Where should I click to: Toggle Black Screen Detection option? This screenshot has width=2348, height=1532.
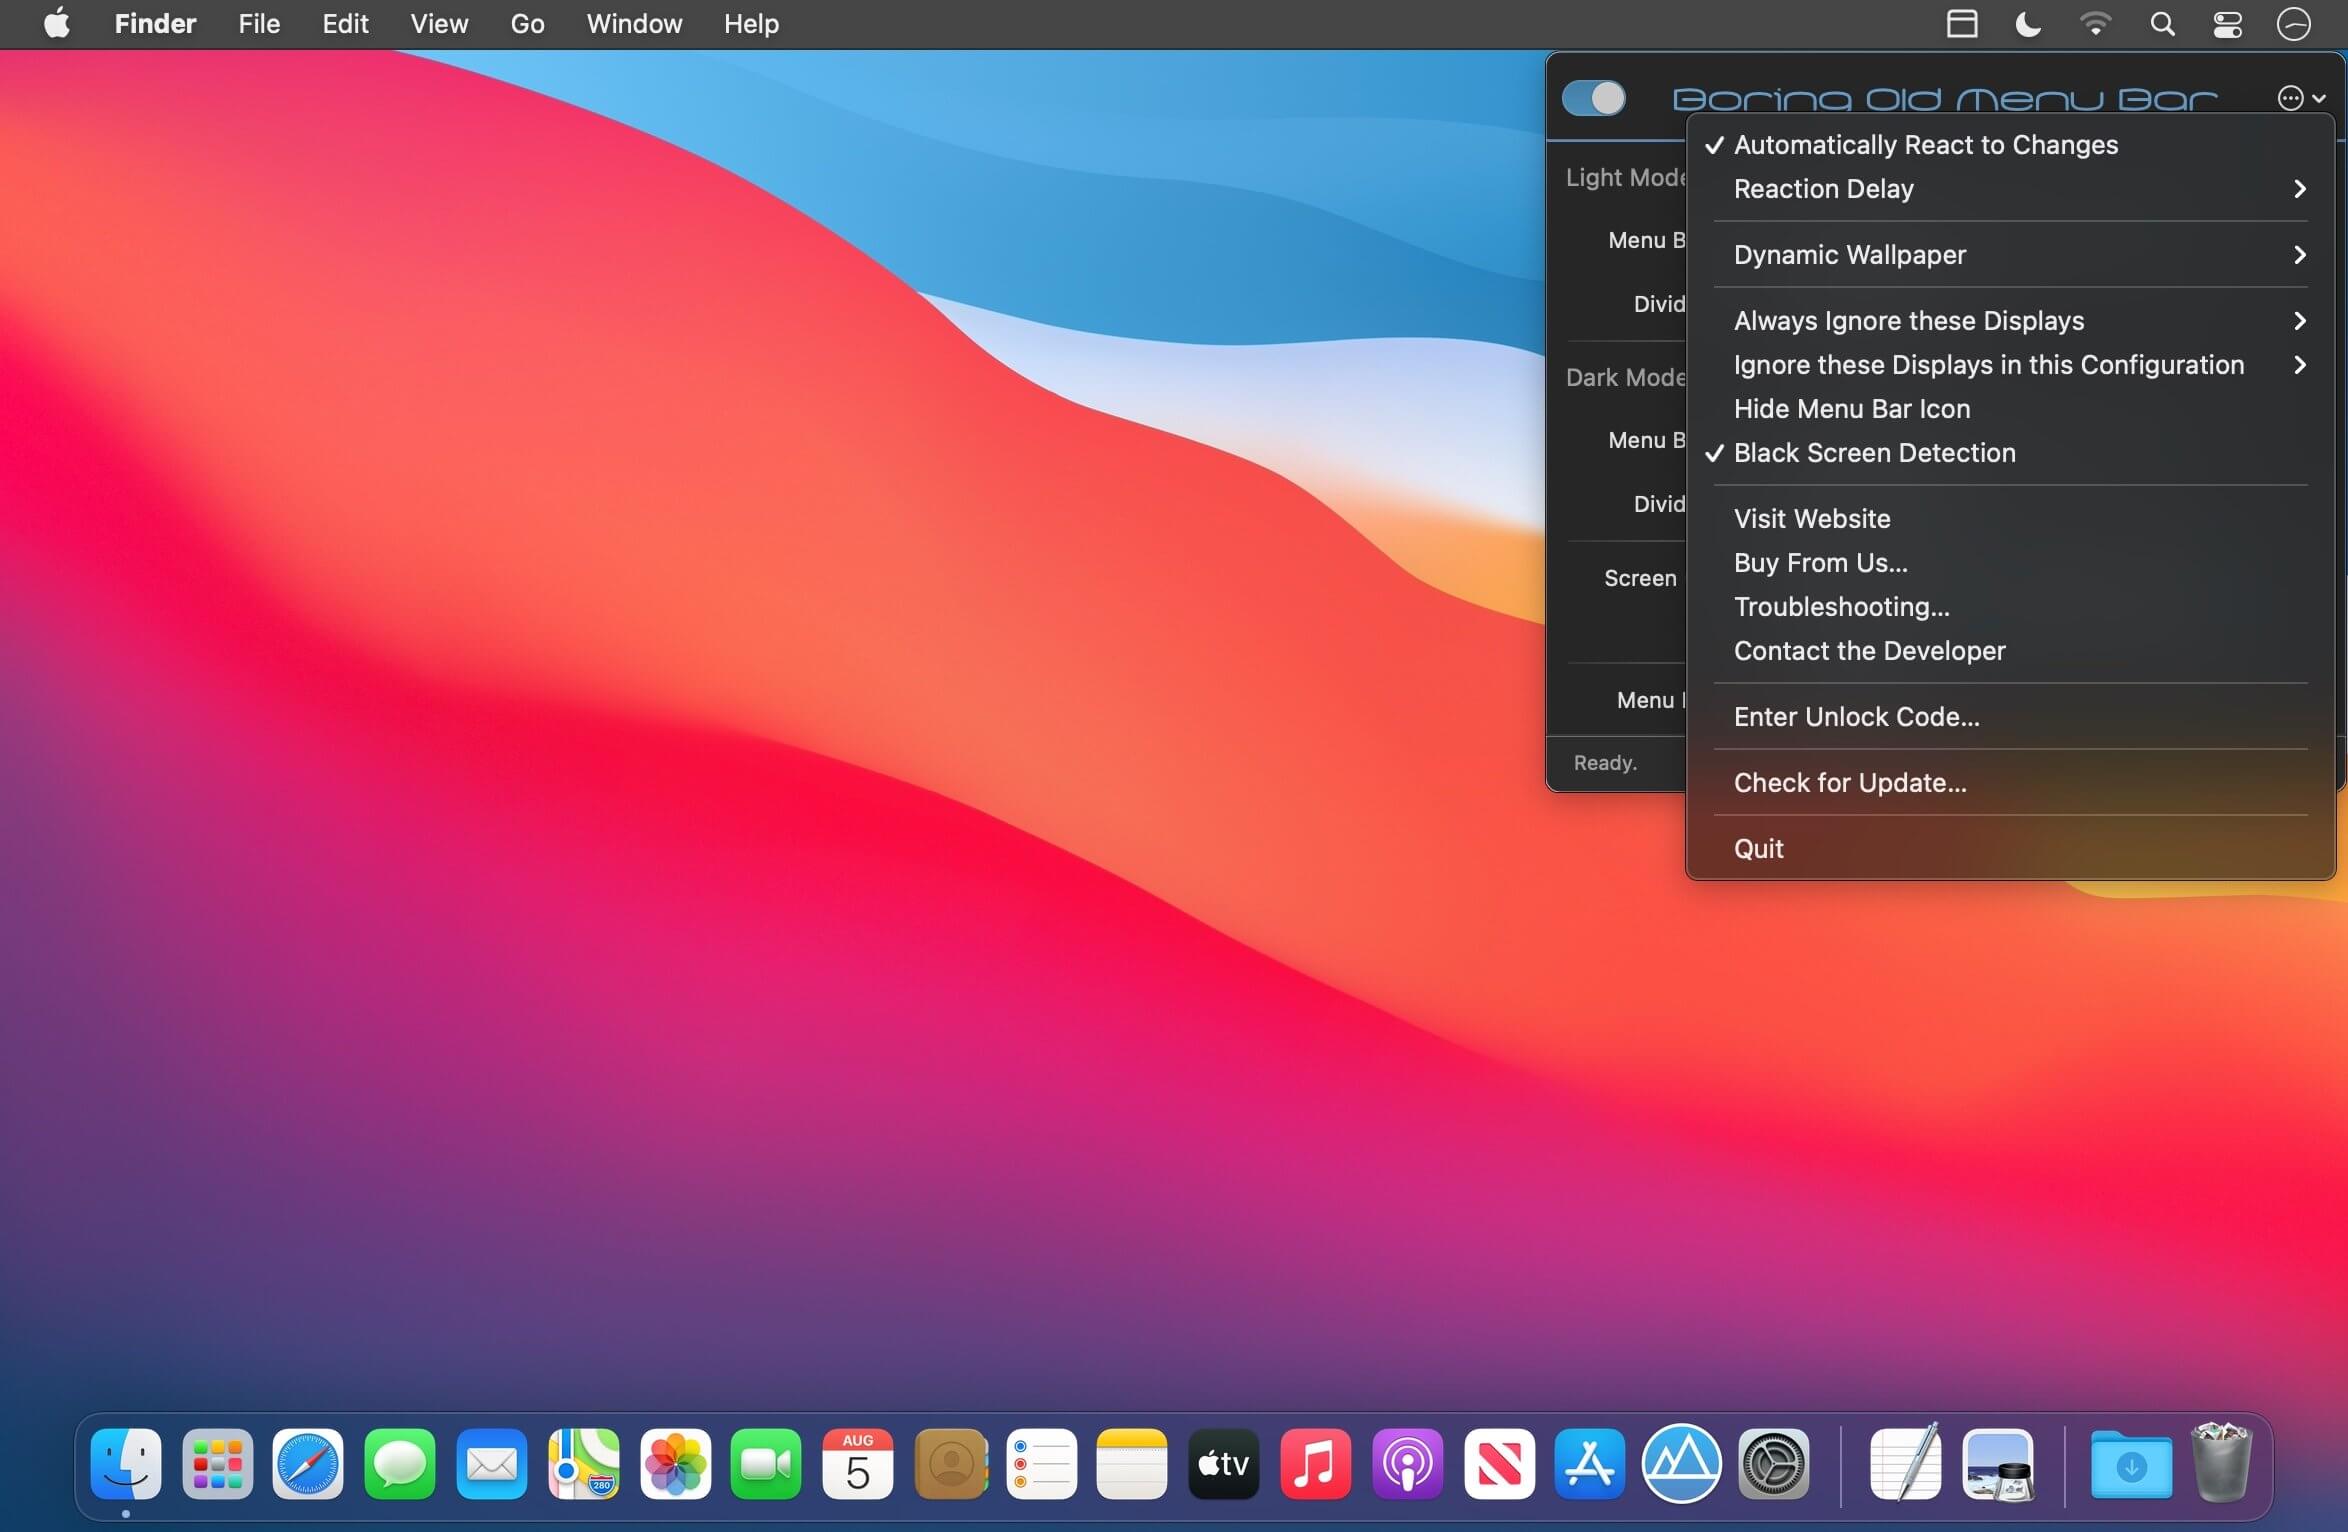[x=2011, y=453]
